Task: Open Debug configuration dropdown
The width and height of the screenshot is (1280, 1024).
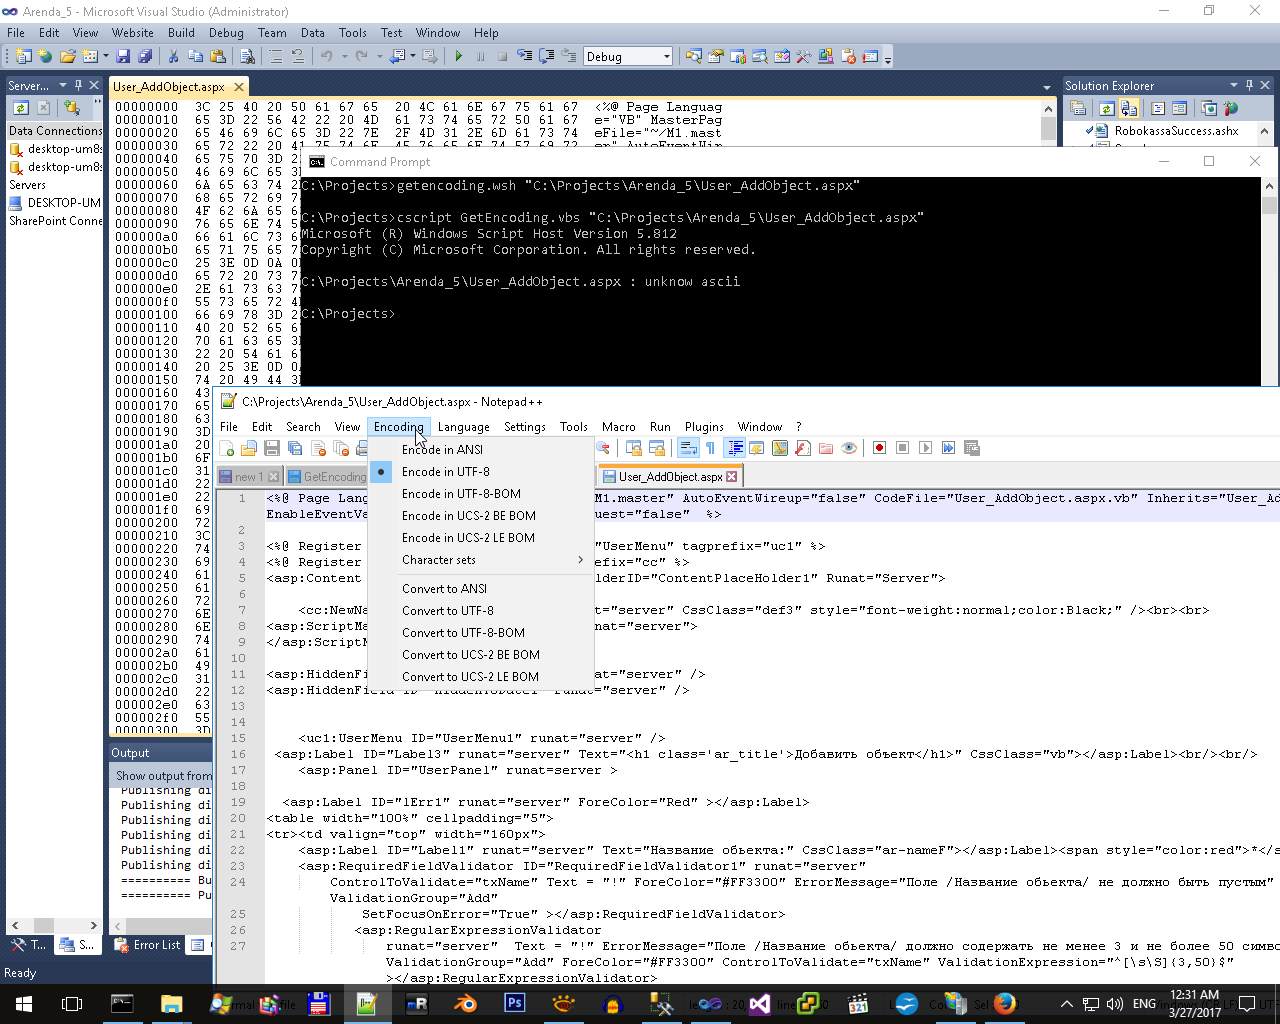Action: click(667, 57)
